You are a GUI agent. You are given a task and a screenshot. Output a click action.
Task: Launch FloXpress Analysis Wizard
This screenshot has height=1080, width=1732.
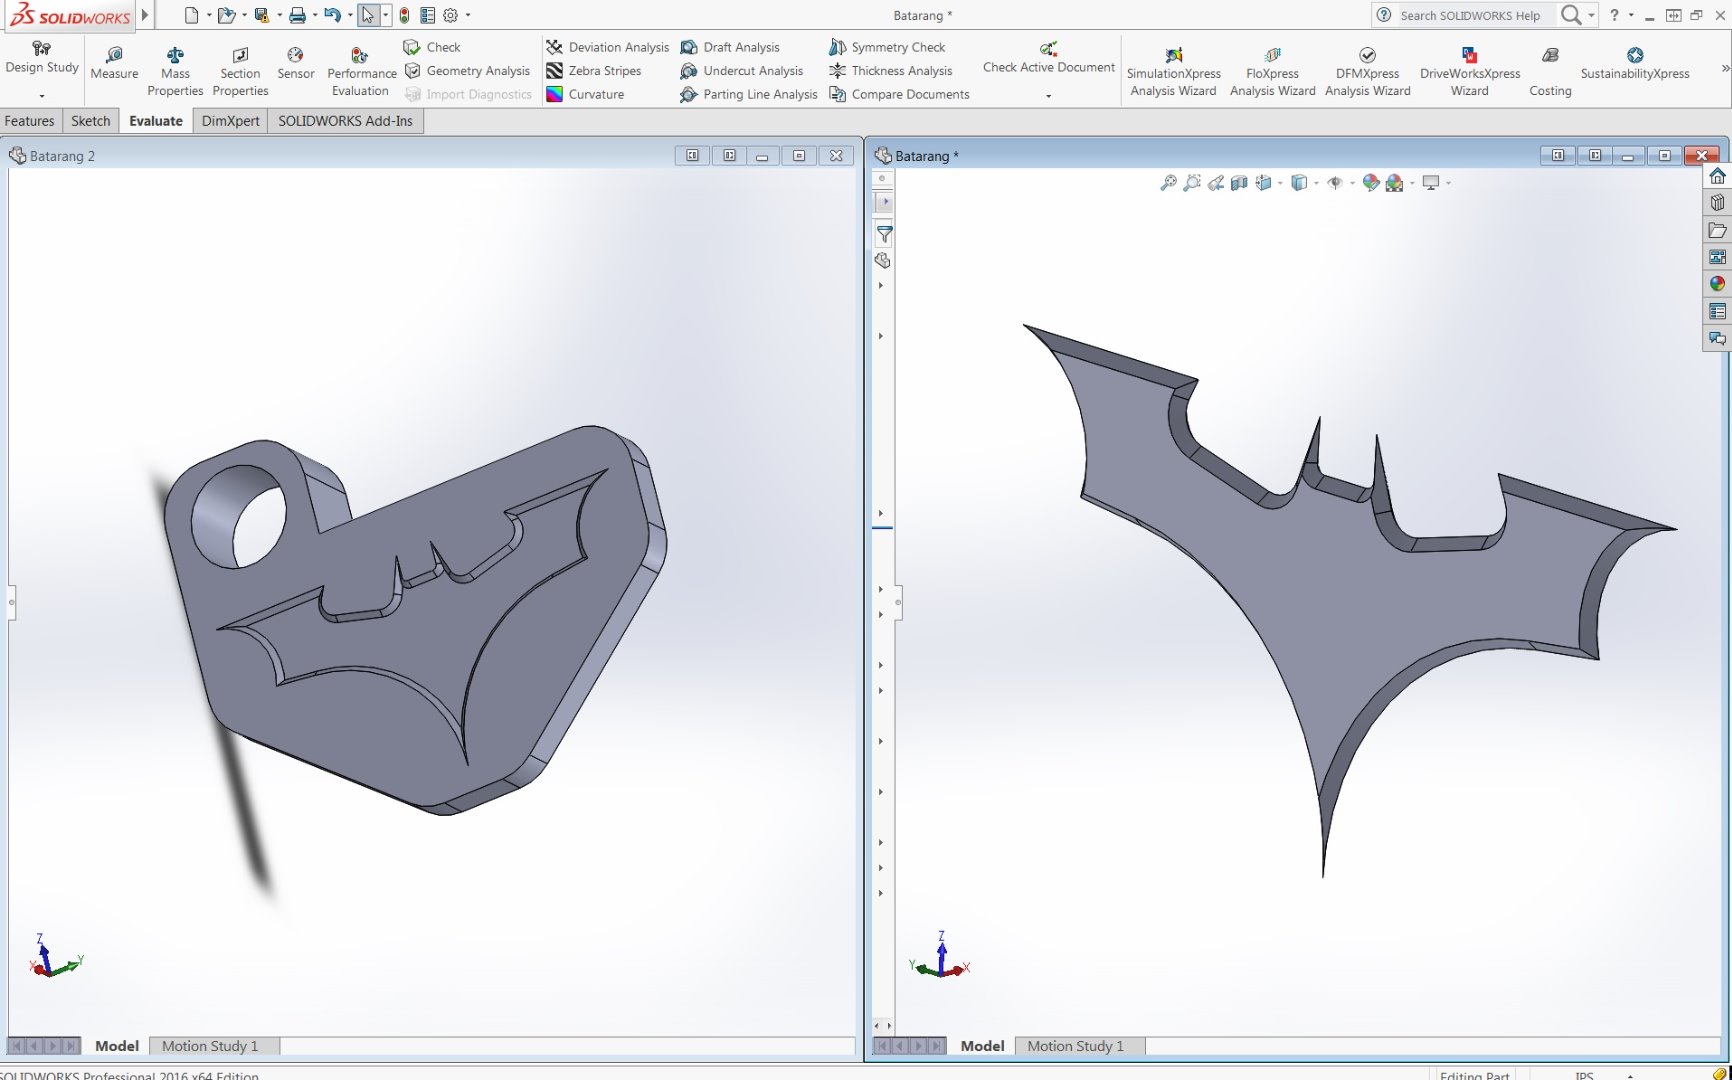click(x=1272, y=71)
